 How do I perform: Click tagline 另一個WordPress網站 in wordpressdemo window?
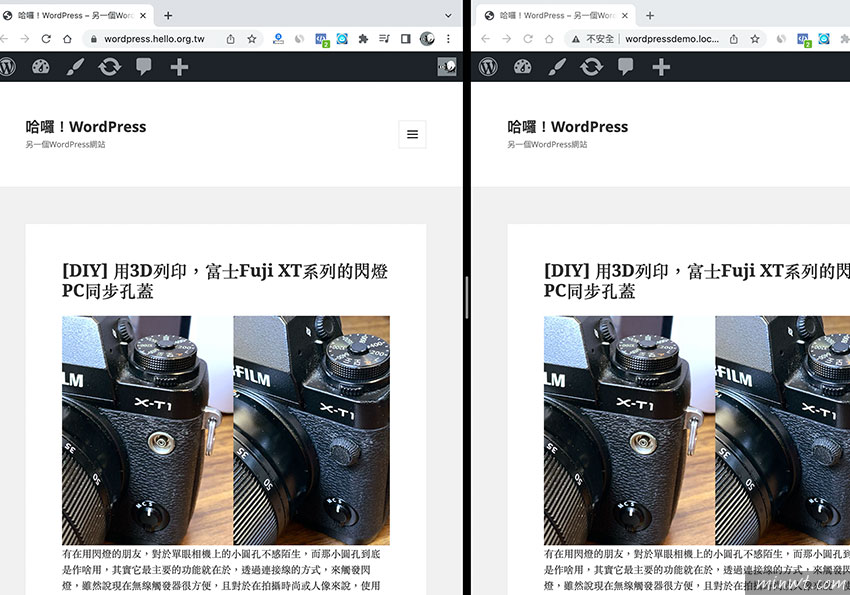point(547,145)
